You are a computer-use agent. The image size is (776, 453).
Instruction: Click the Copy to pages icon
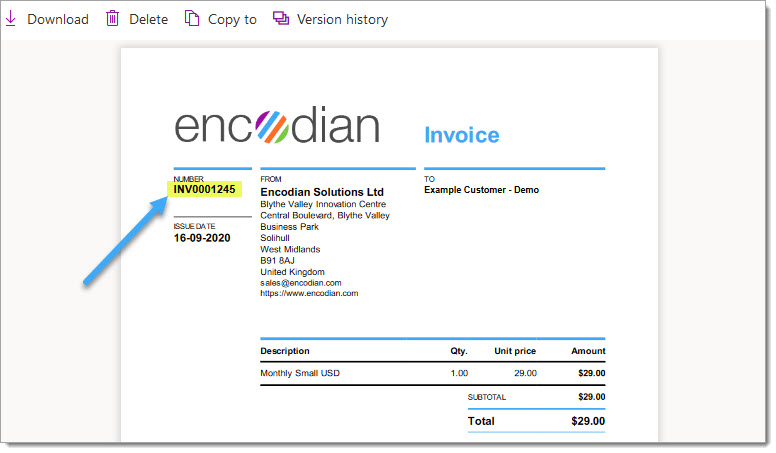192,19
